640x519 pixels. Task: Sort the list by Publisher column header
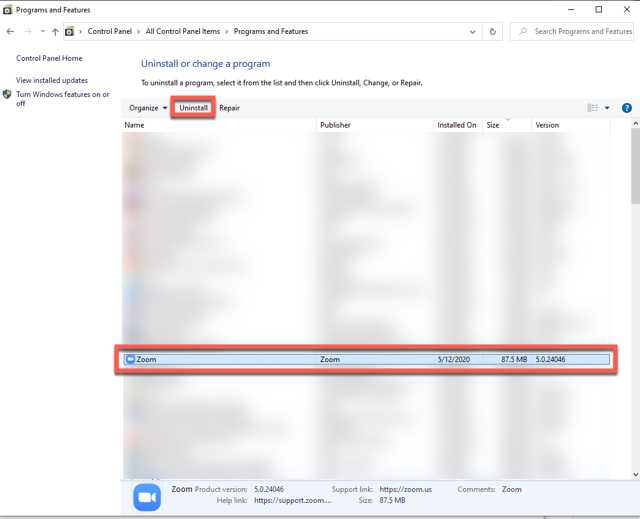(x=335, y=125)
